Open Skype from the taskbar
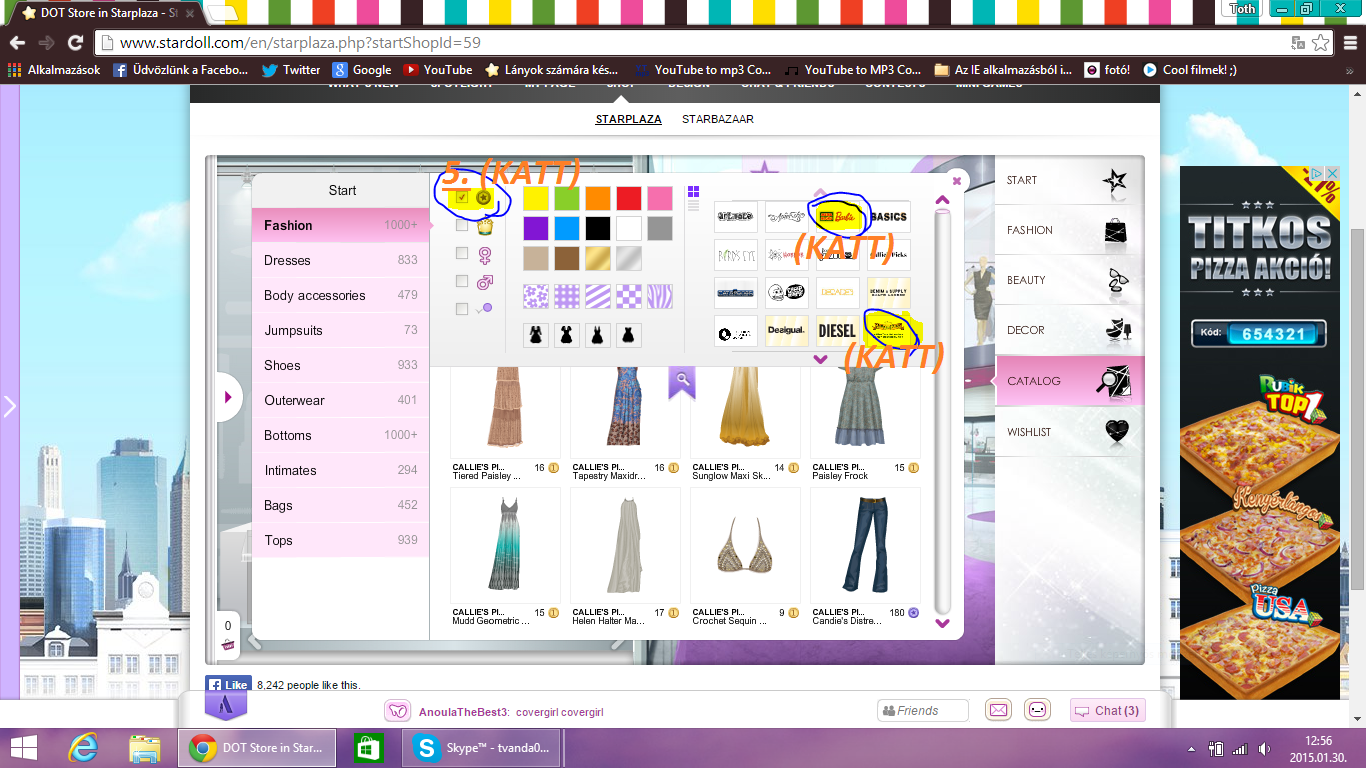The image size is (1366, 768). pos(483,748)
